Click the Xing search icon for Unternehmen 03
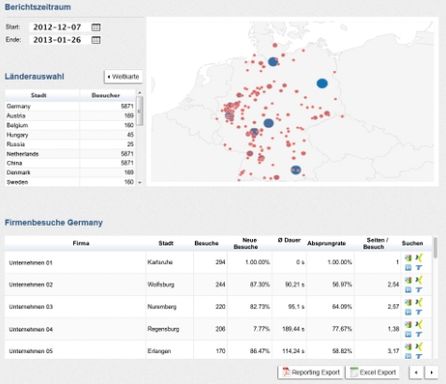This screenshot has width=446, height=384. pos(419,302)
